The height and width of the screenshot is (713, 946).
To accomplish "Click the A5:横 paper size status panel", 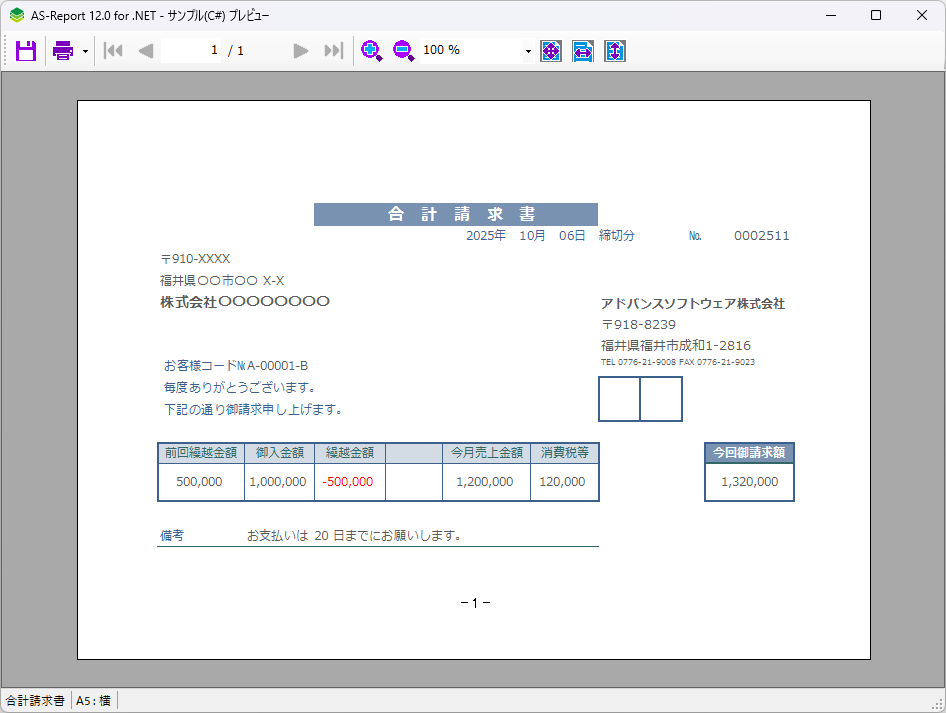I will pyautogui.click(x=94, y=701).
